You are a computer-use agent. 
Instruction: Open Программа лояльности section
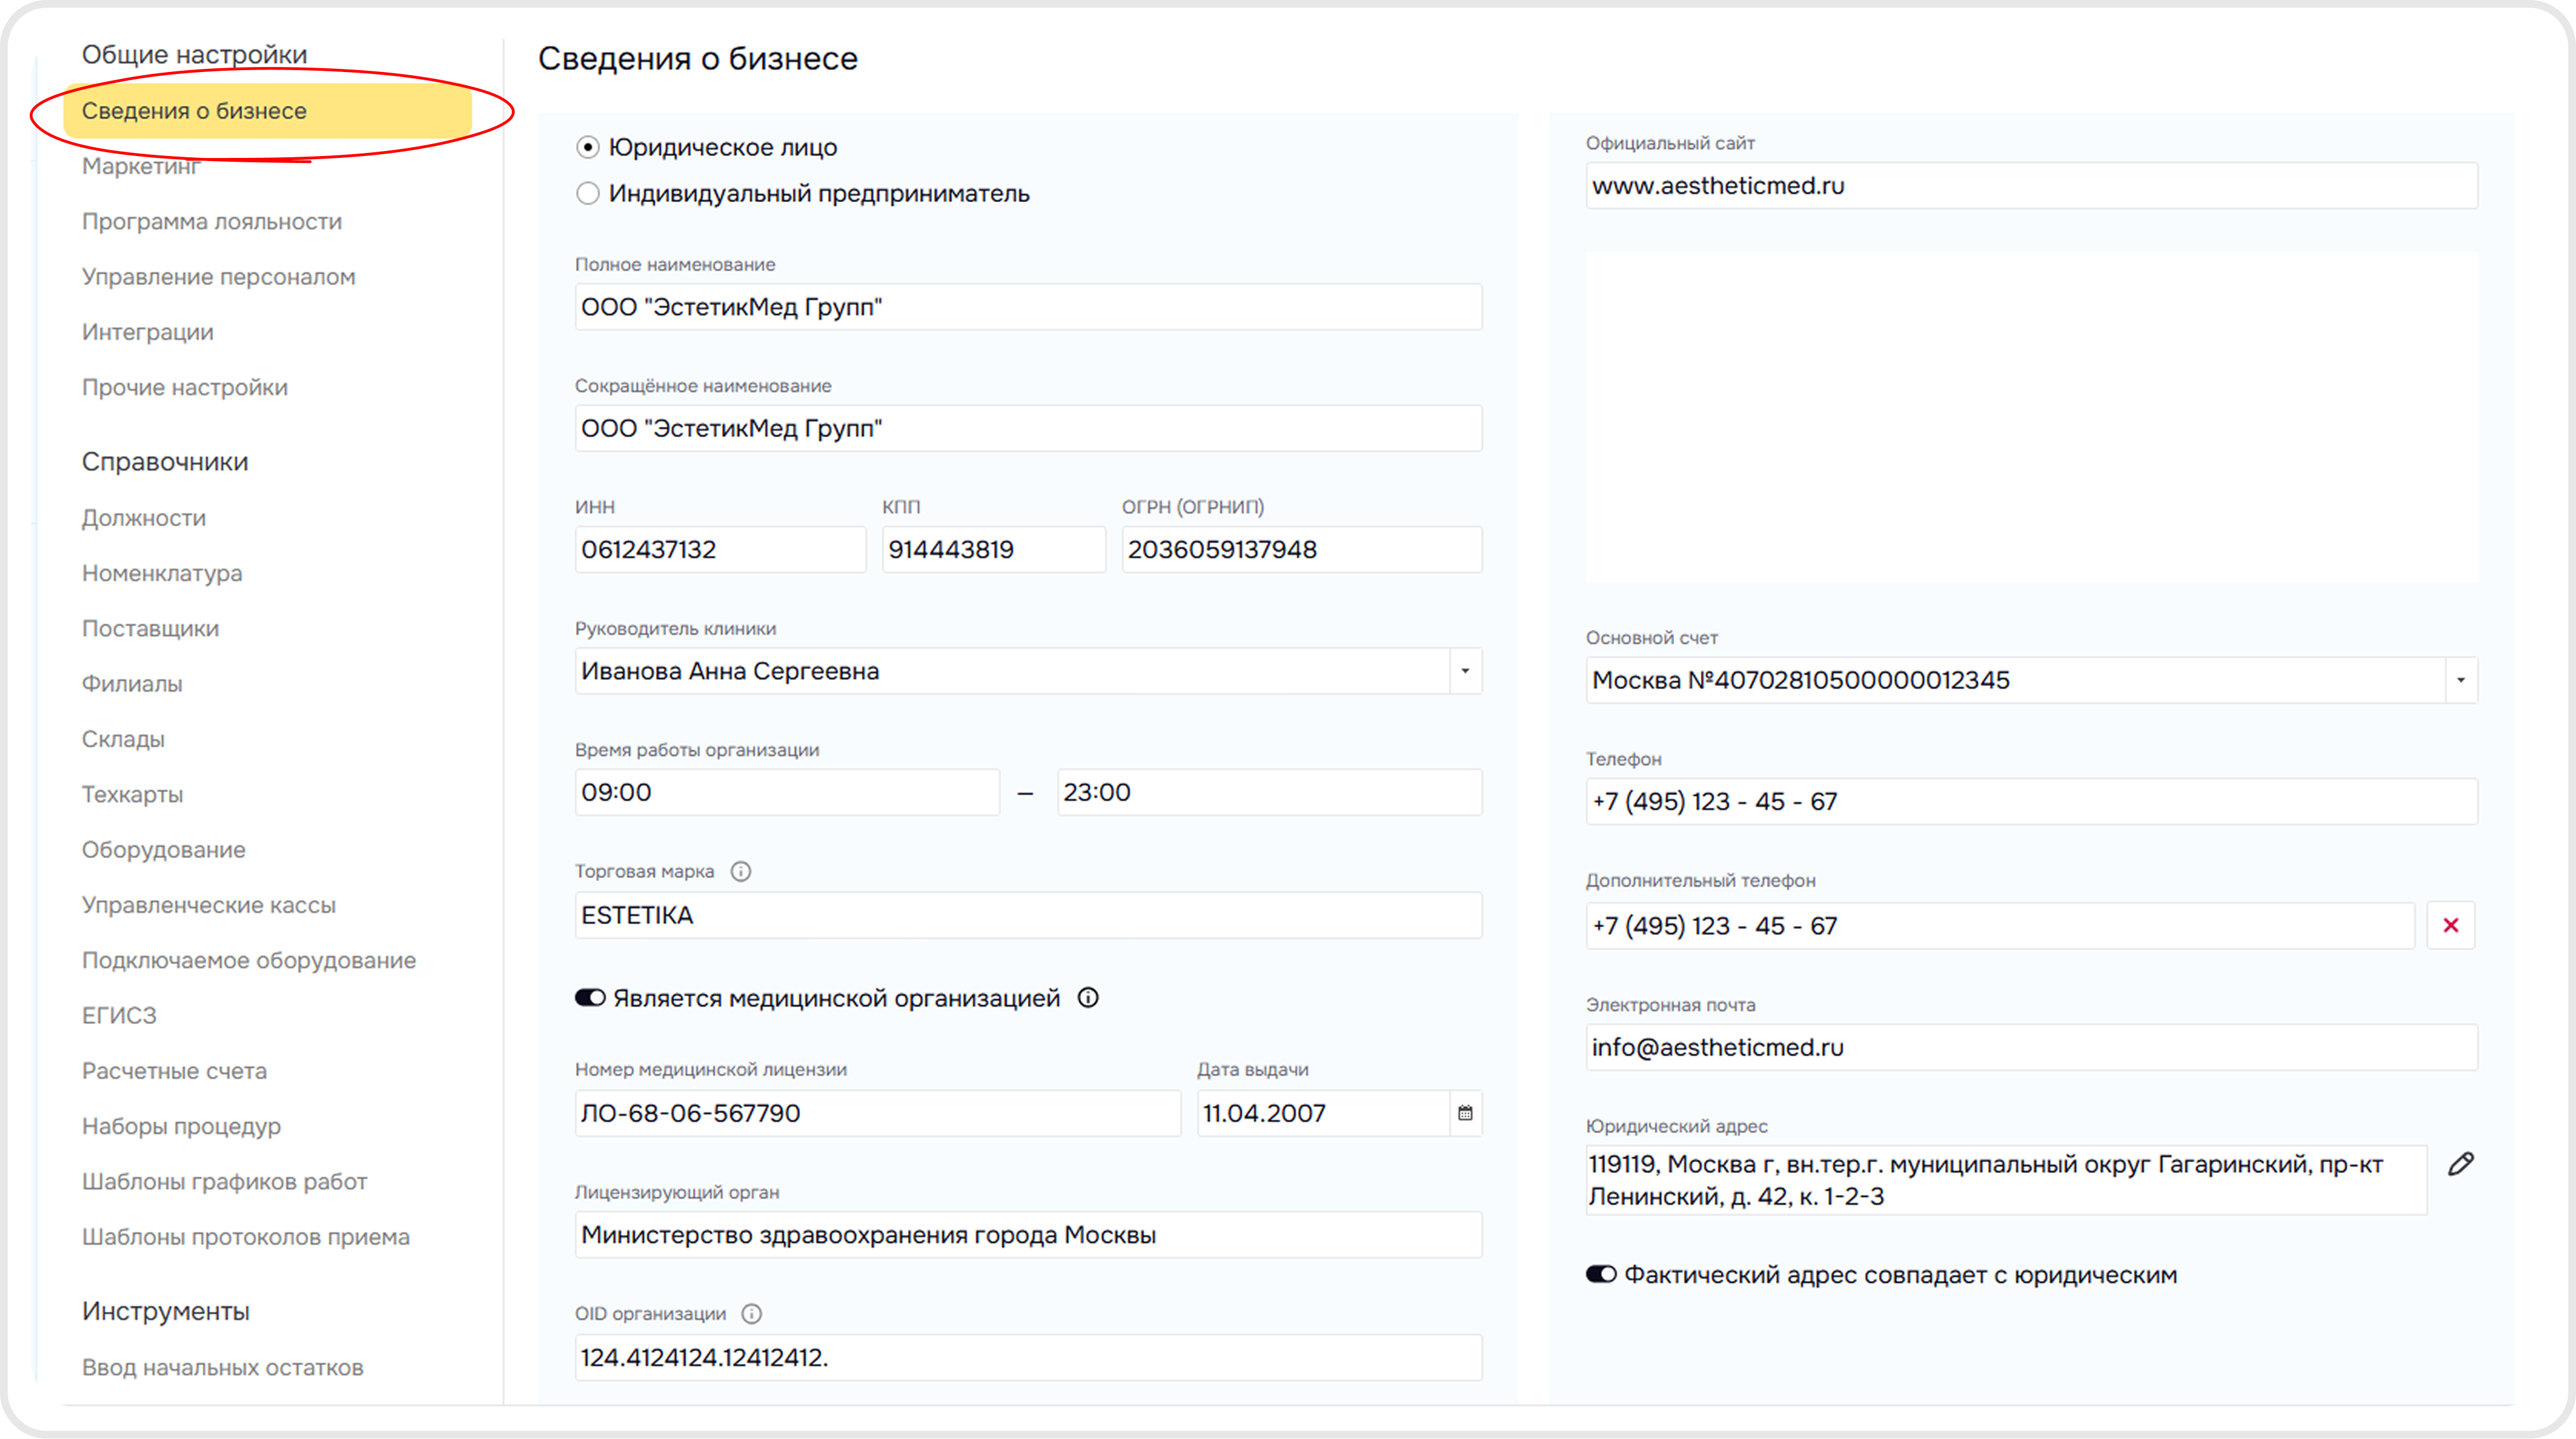212,221
